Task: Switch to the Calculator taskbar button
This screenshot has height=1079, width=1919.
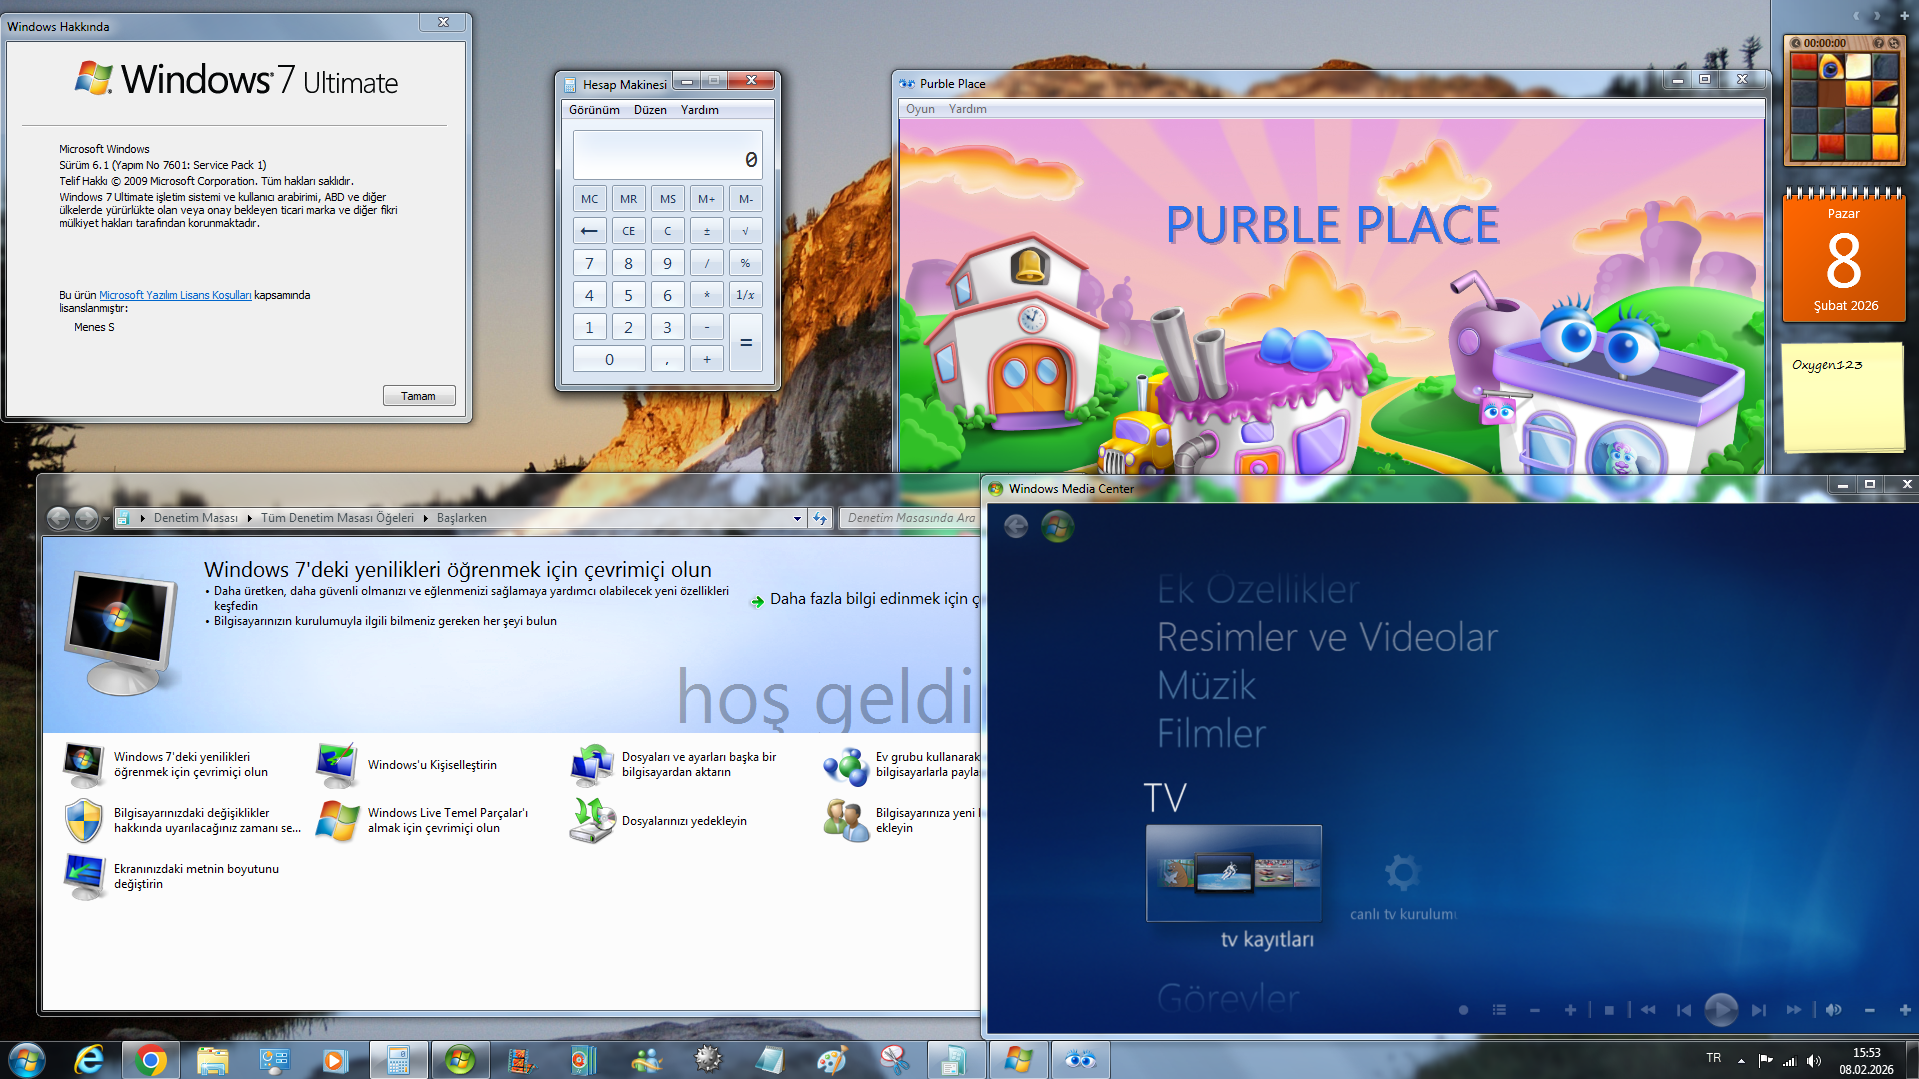Action: pos(398,1060)
